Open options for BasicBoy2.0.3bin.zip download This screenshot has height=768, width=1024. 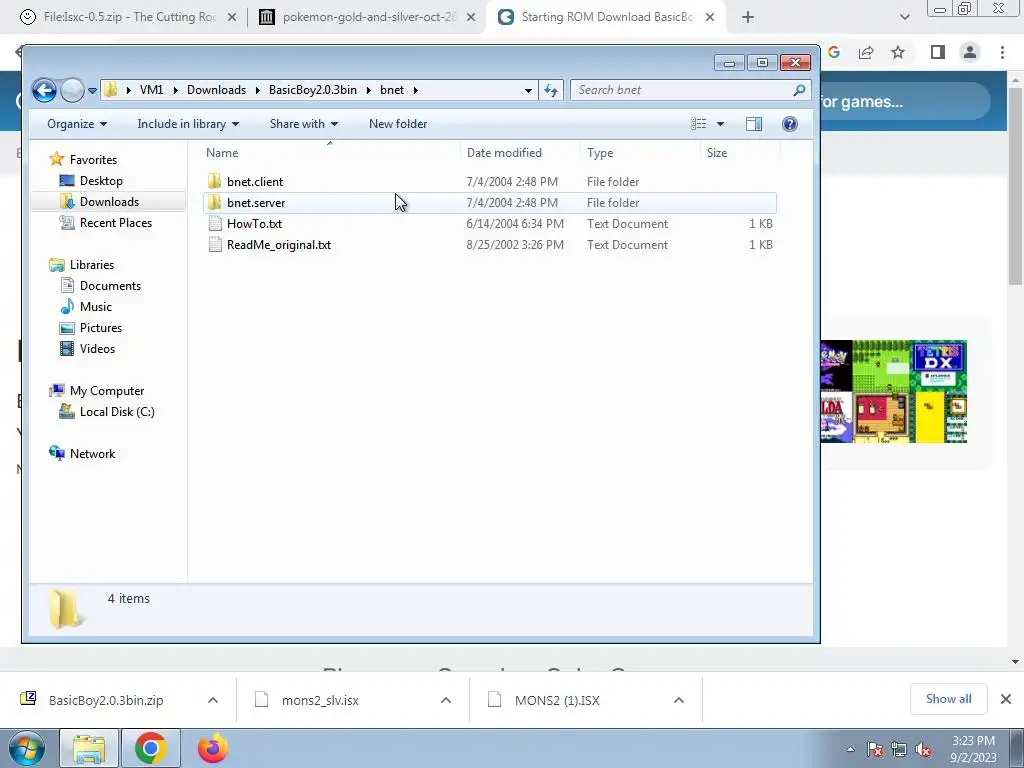213,700
